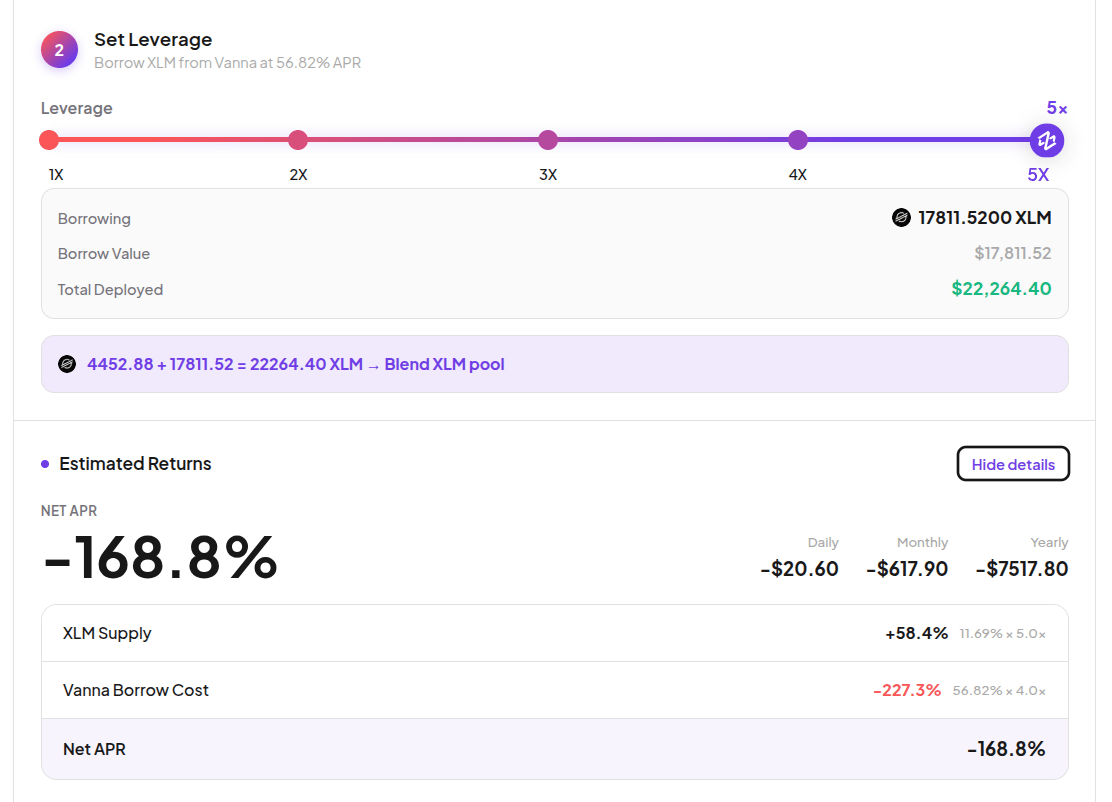This screenshot has width=1112, height=802.
Task: Set leverage to 4X stop on slider
Action: (x=798, y=140)
